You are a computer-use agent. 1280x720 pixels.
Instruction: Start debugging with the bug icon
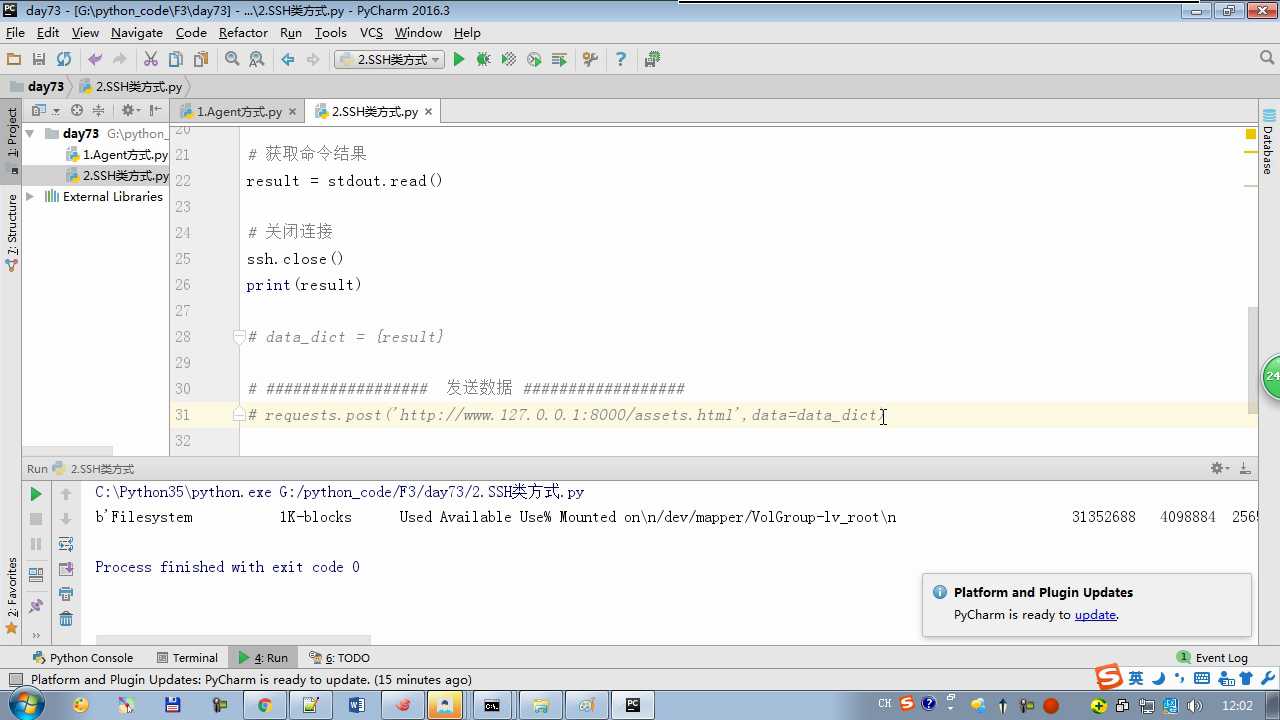[x=484, y=60]
